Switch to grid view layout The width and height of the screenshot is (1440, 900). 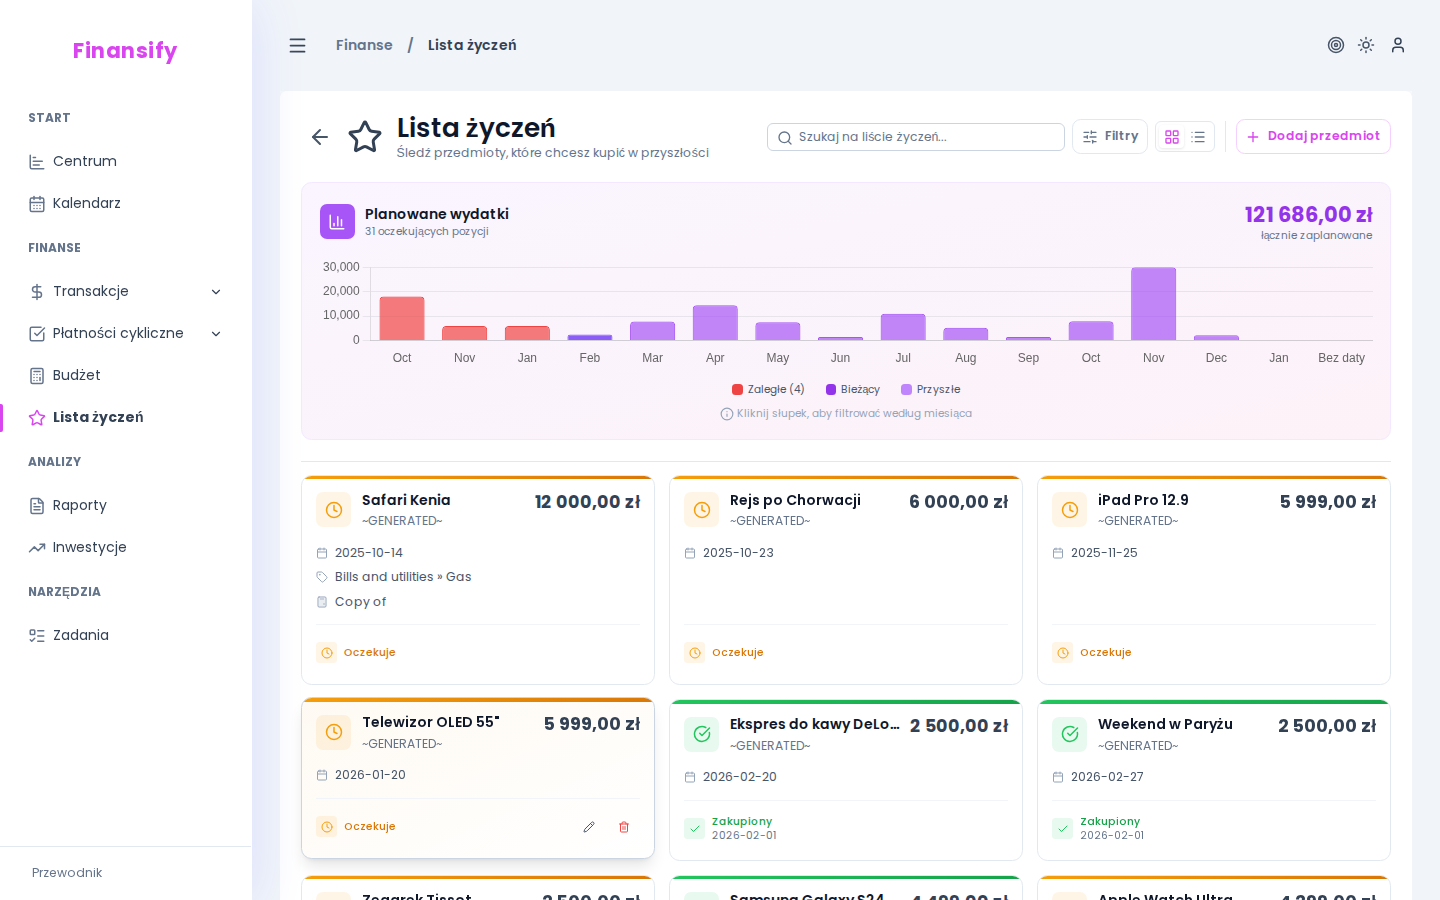(x=1172, y=137)
